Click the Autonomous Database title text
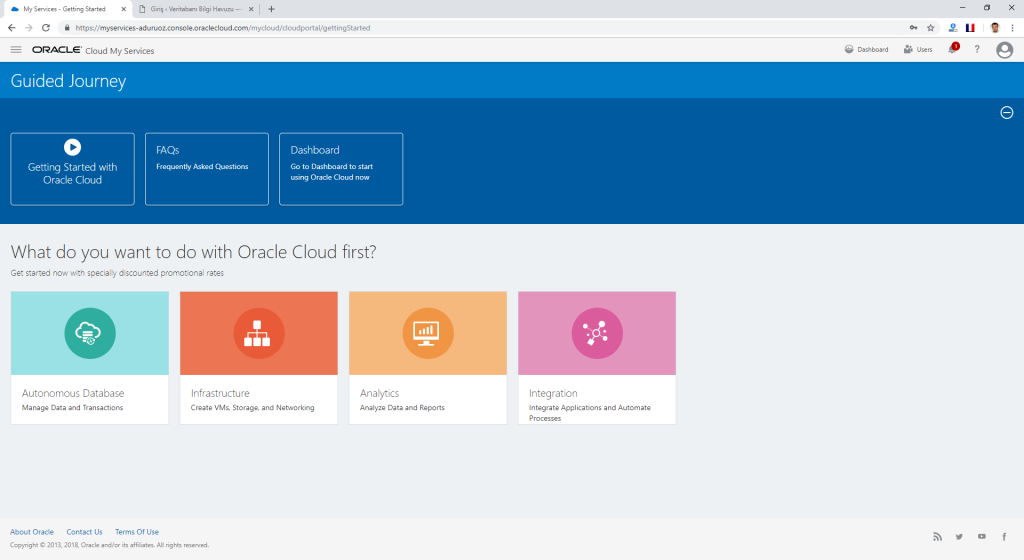Image resolution: width=1024 pixels, height=560 pixels. [73, 393]
